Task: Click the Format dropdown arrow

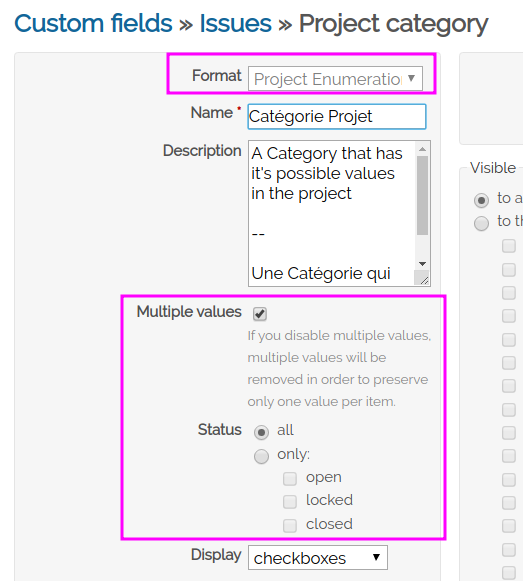Action: (411, 78)
